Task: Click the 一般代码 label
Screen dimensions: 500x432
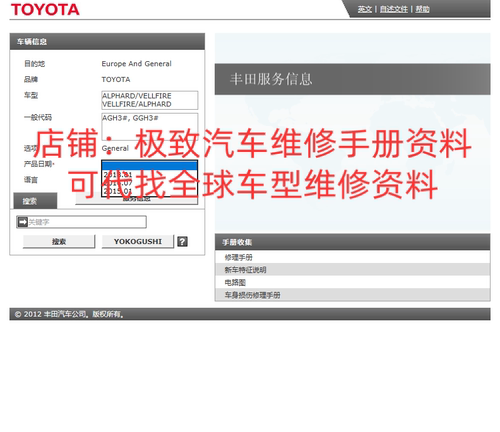Action: tap(38, 117)
